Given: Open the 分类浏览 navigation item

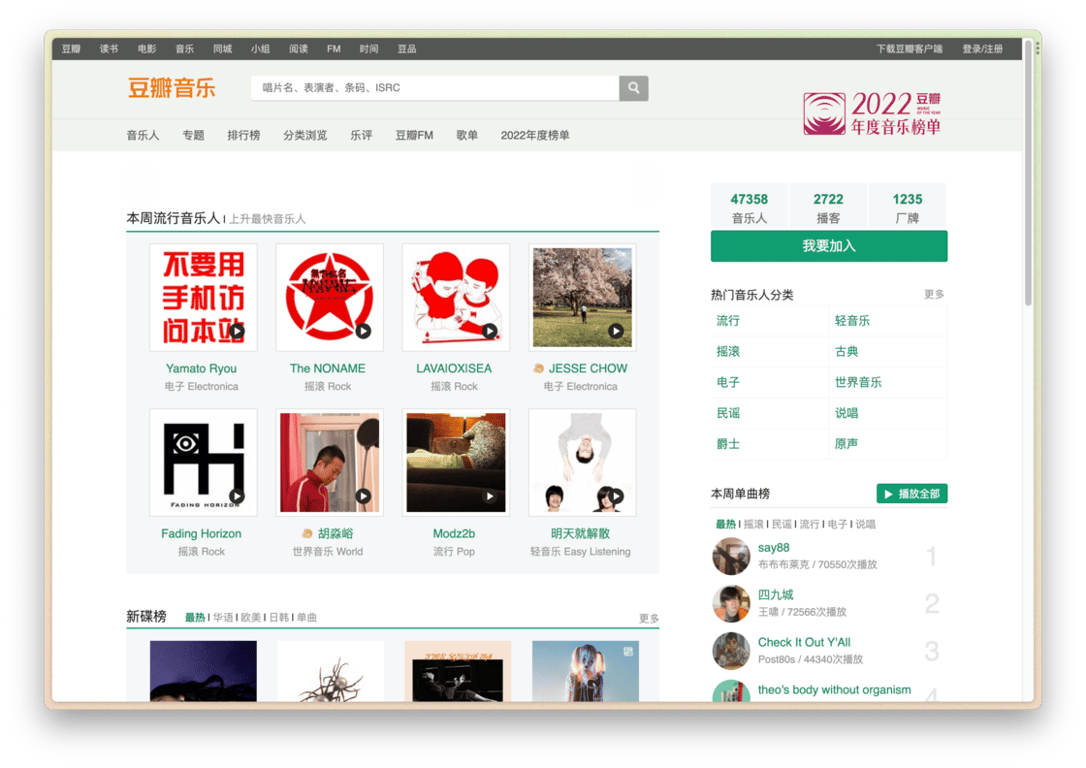Looking at the screenshot, I should (x=305, y=135).
